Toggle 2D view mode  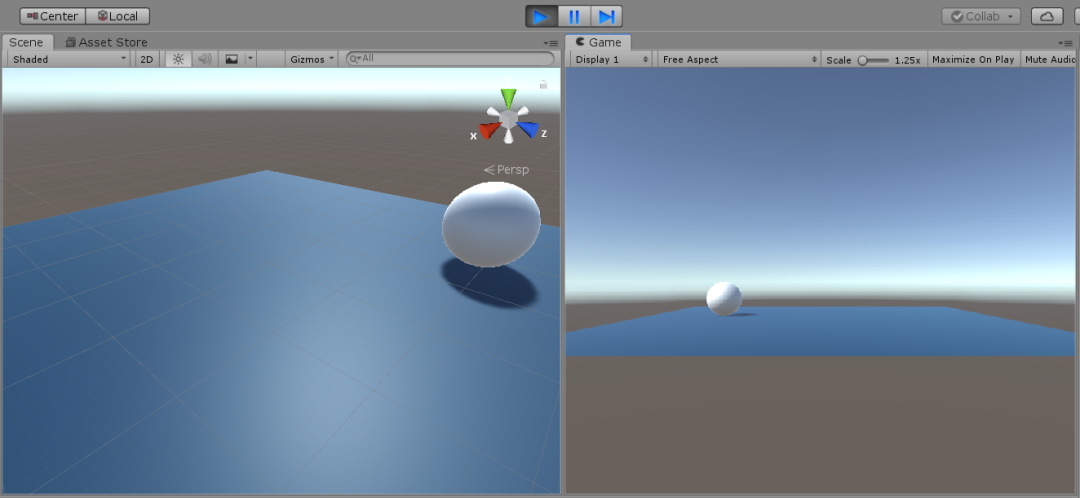click(147, 59)
